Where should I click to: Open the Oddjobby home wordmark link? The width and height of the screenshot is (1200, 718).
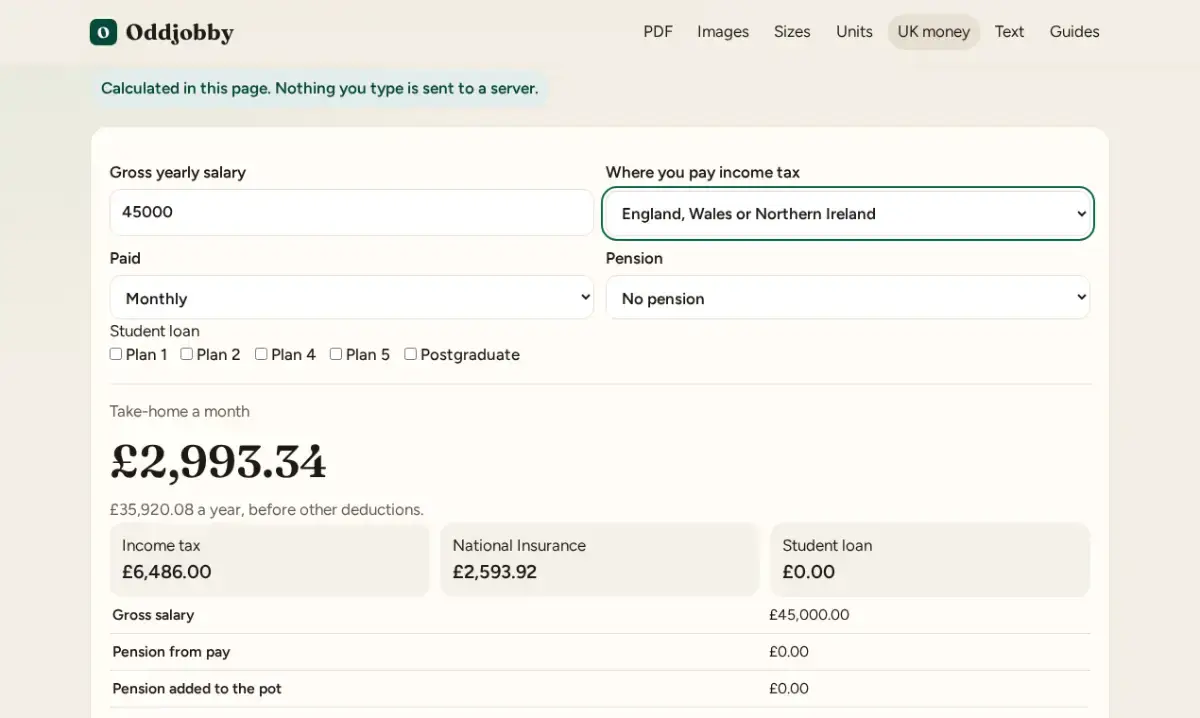pos(179,32)
